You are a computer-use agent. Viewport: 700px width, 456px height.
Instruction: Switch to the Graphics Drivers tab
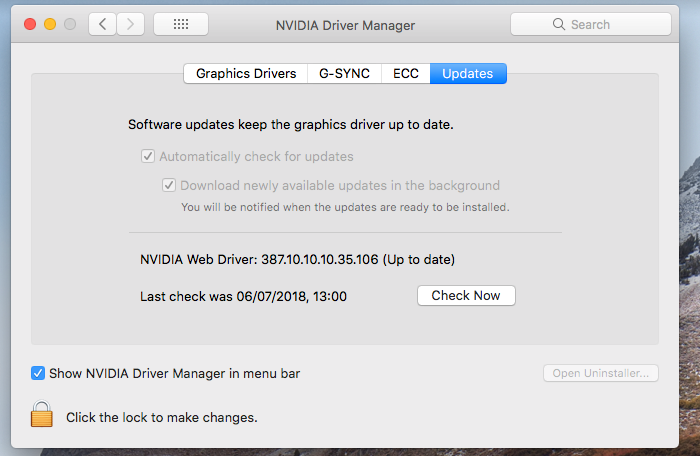[246, 73]
